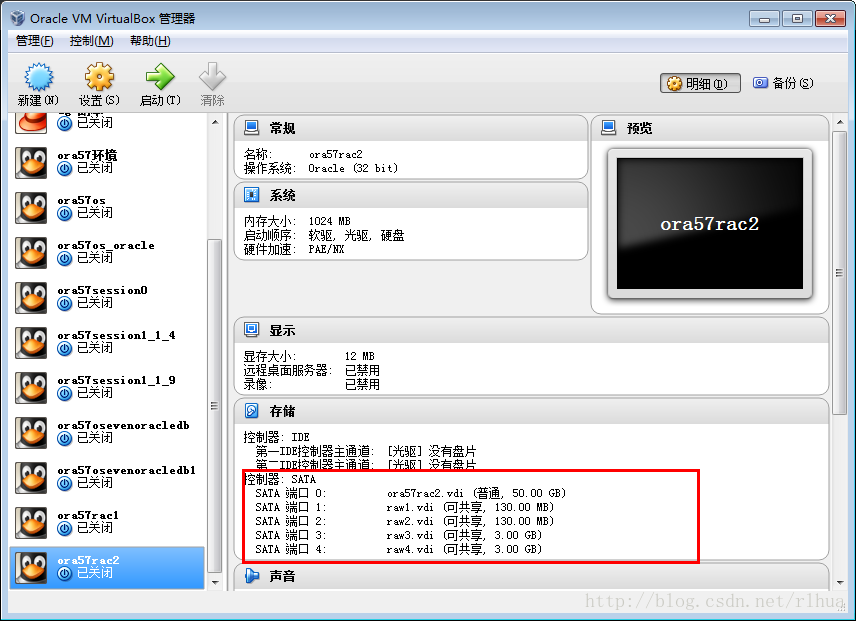Click the 12 MB video memory value

pos(359,356)
